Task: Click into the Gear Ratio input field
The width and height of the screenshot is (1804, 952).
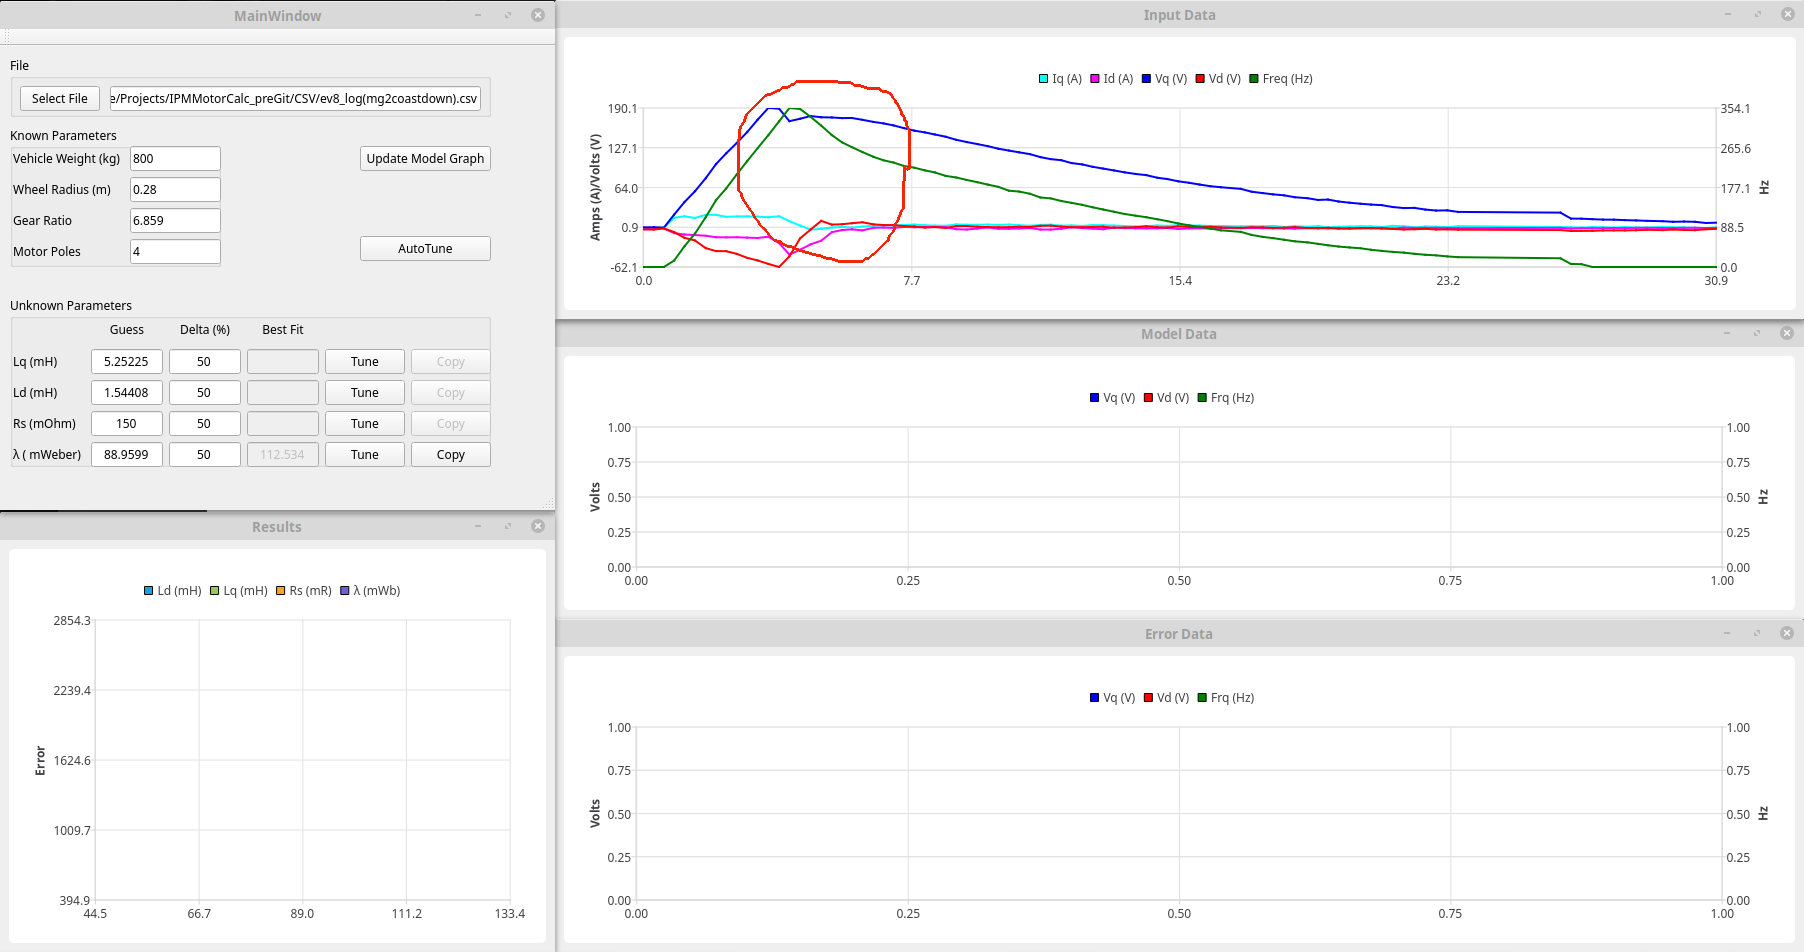Action: 175,221
